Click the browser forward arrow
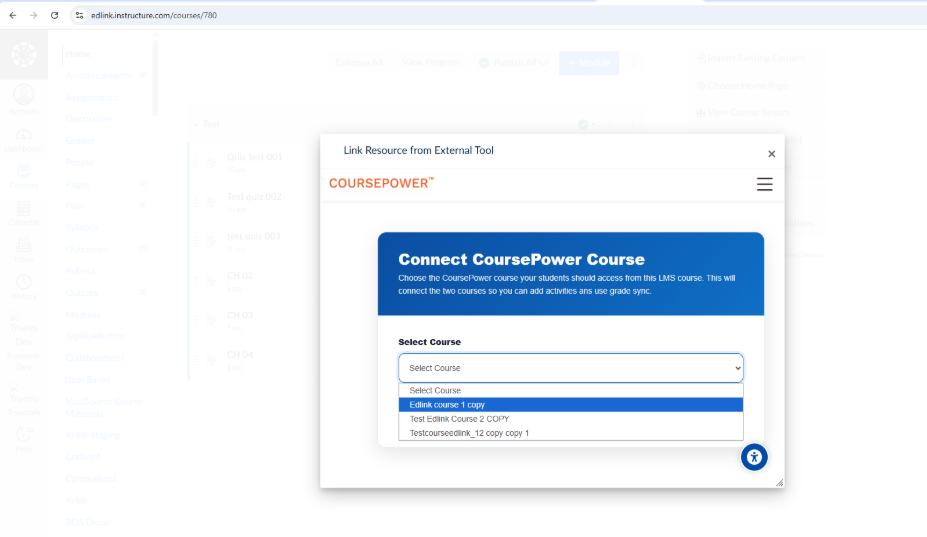927x537 pixels. [x=33, y=15]
